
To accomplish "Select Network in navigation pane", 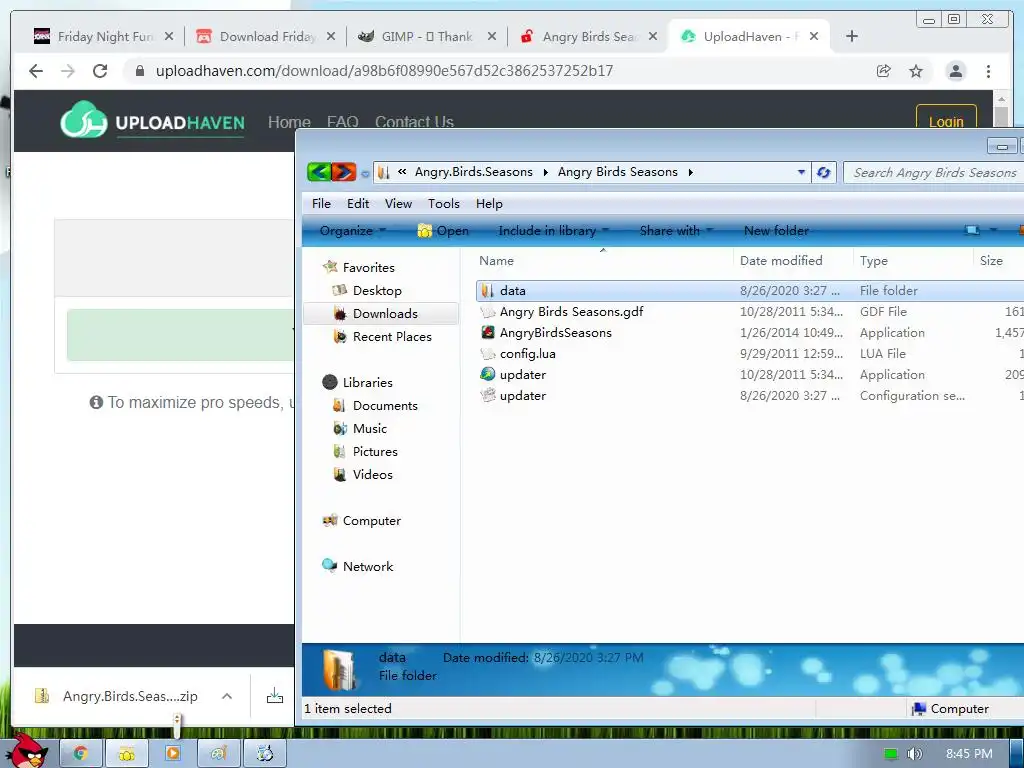I will click(x=368, y=567).
